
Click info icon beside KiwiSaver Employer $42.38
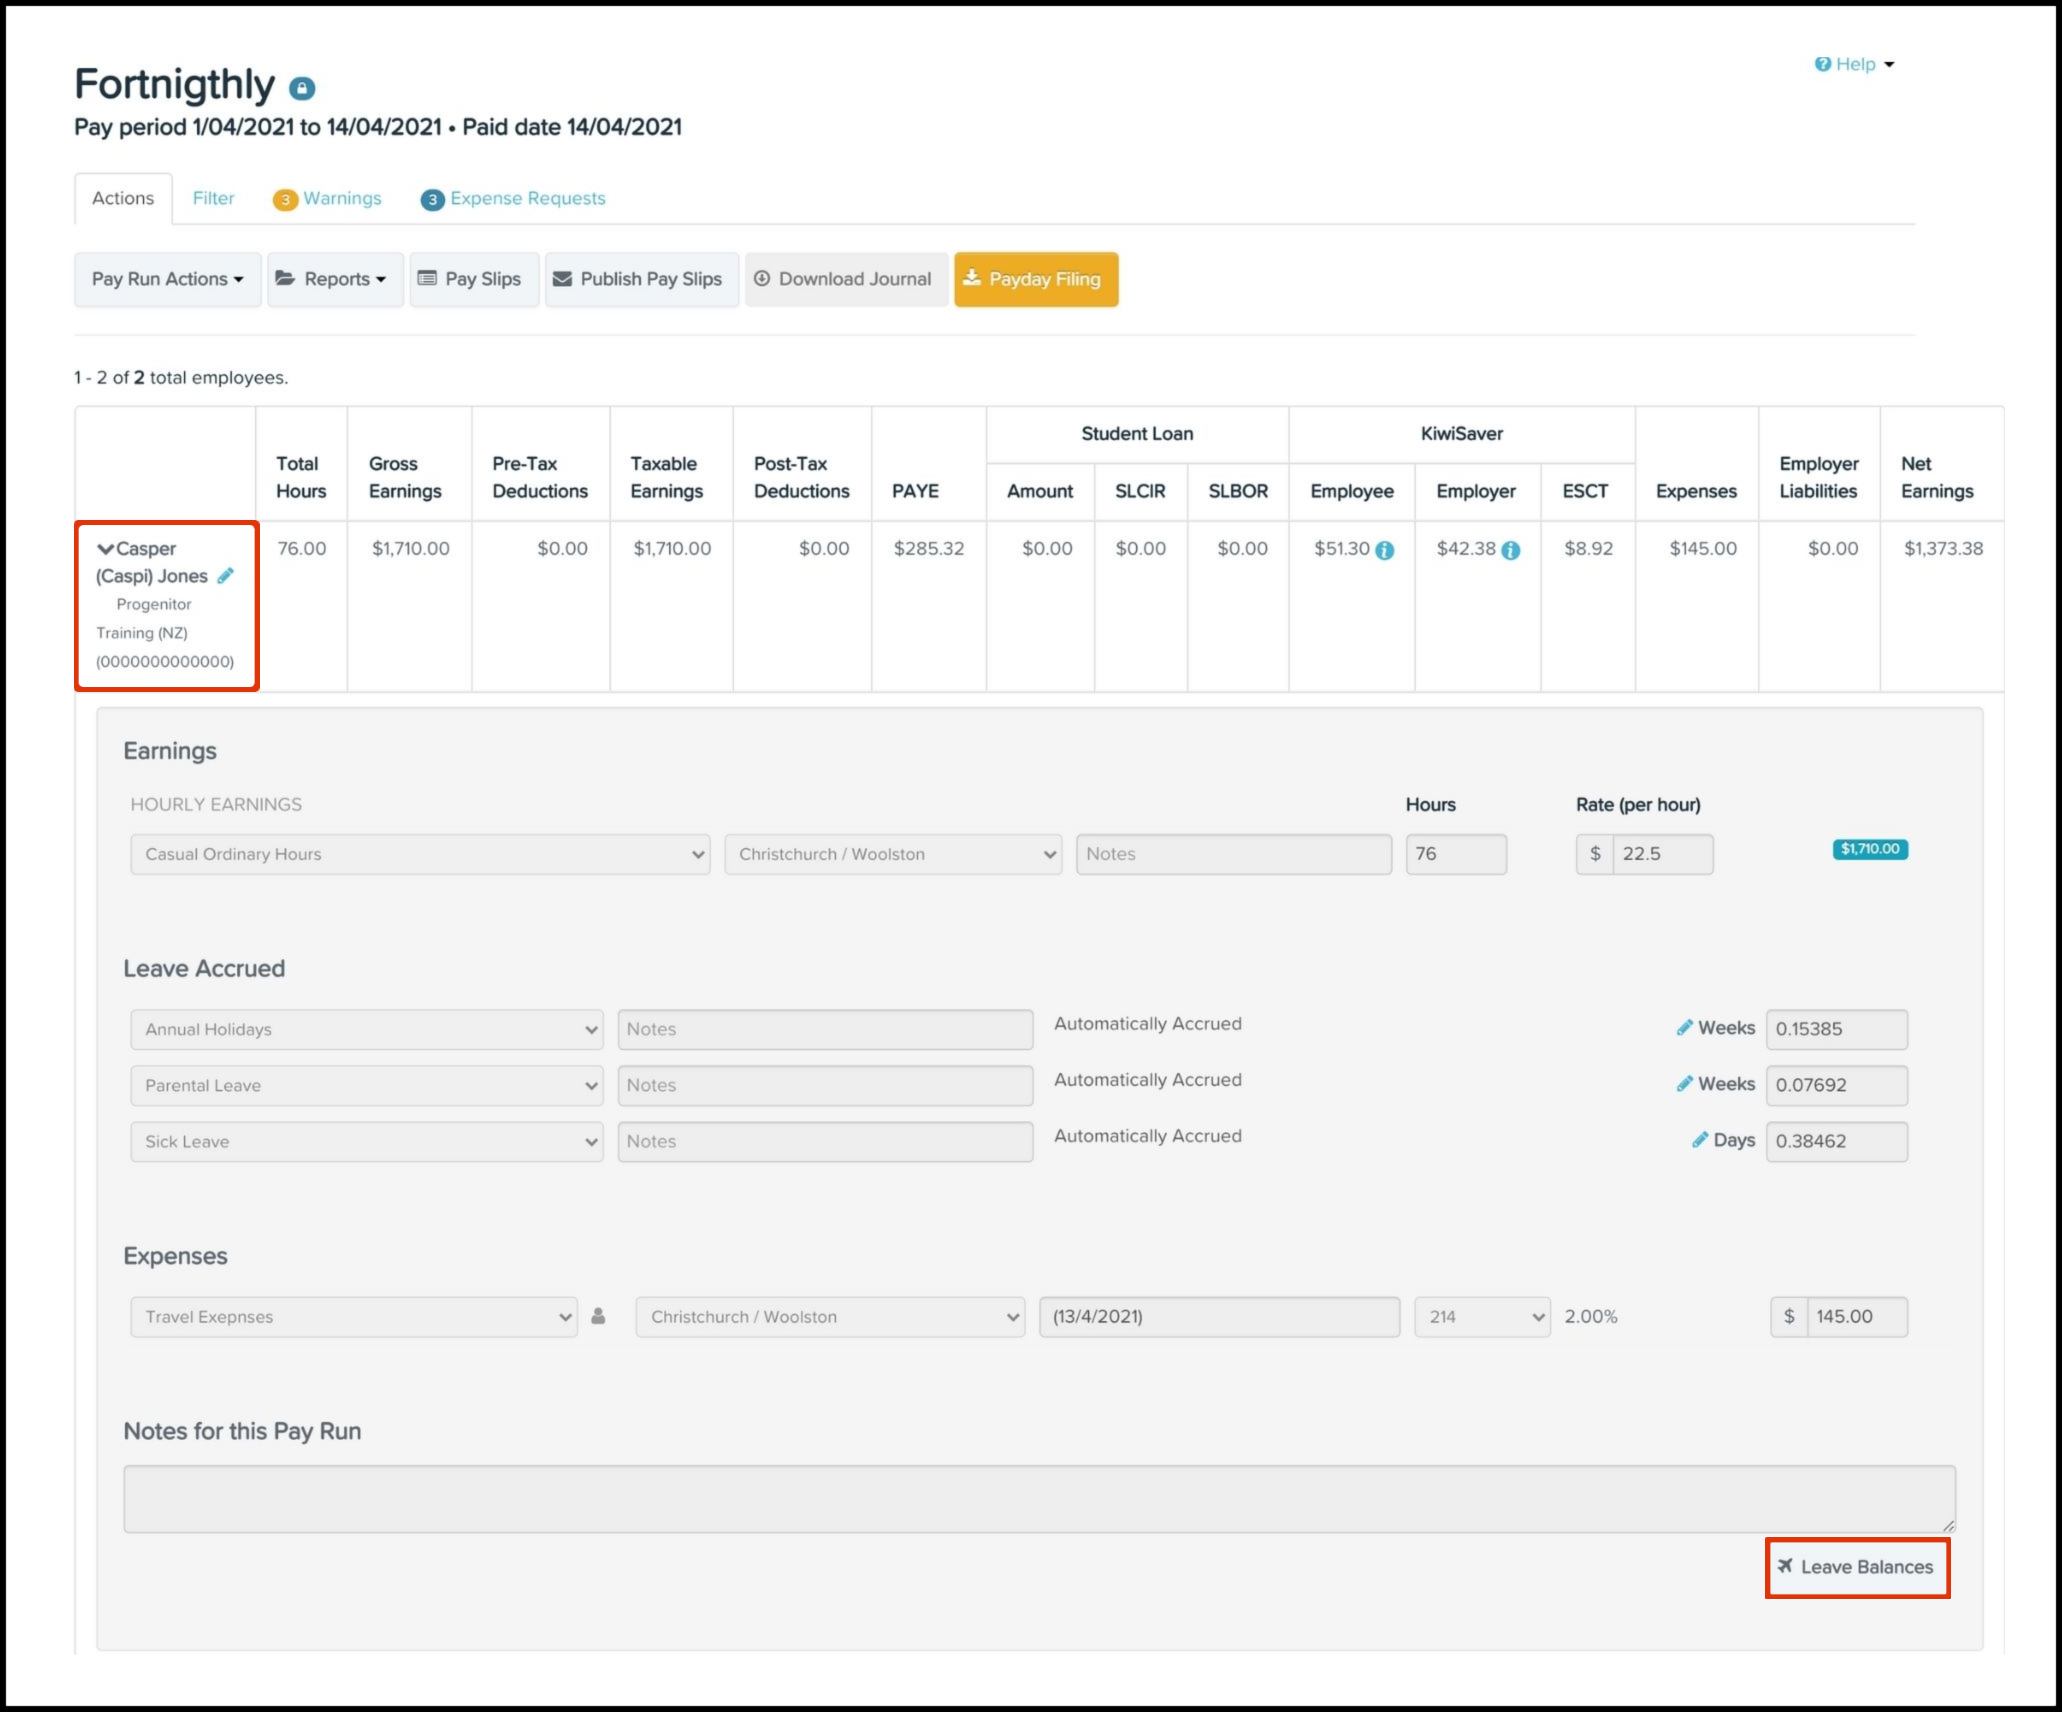tap(1511, 550)
